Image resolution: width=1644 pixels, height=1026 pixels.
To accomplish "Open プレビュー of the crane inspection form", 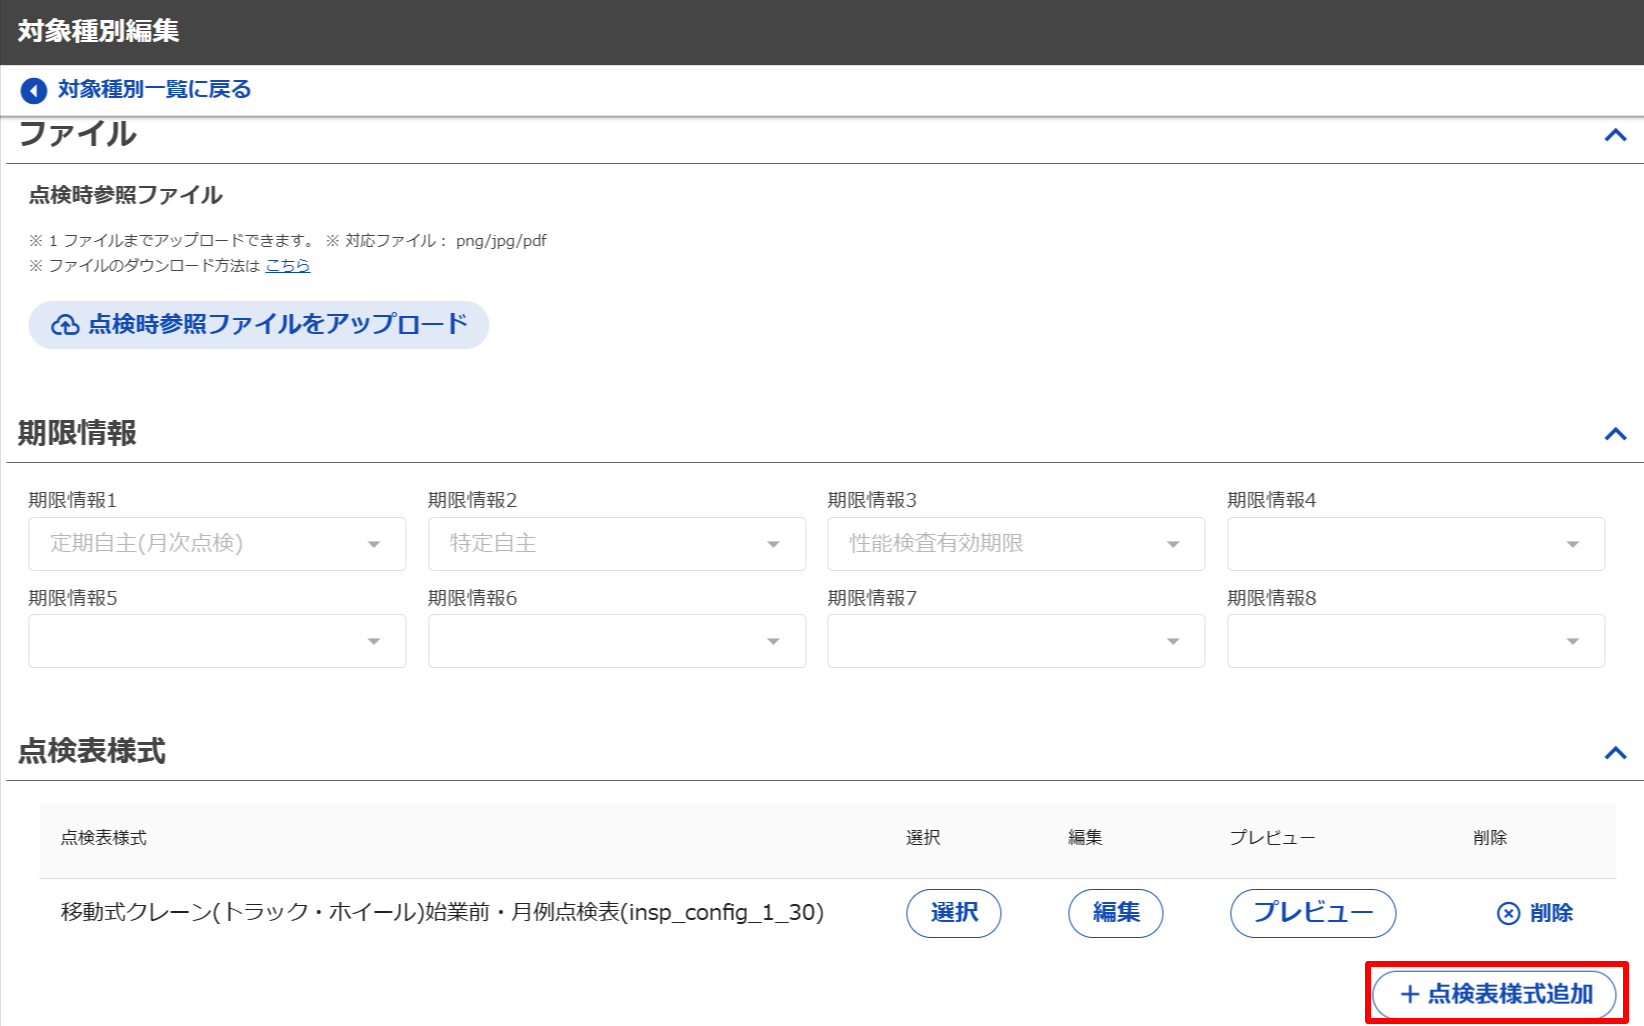I will (1312, 913).
